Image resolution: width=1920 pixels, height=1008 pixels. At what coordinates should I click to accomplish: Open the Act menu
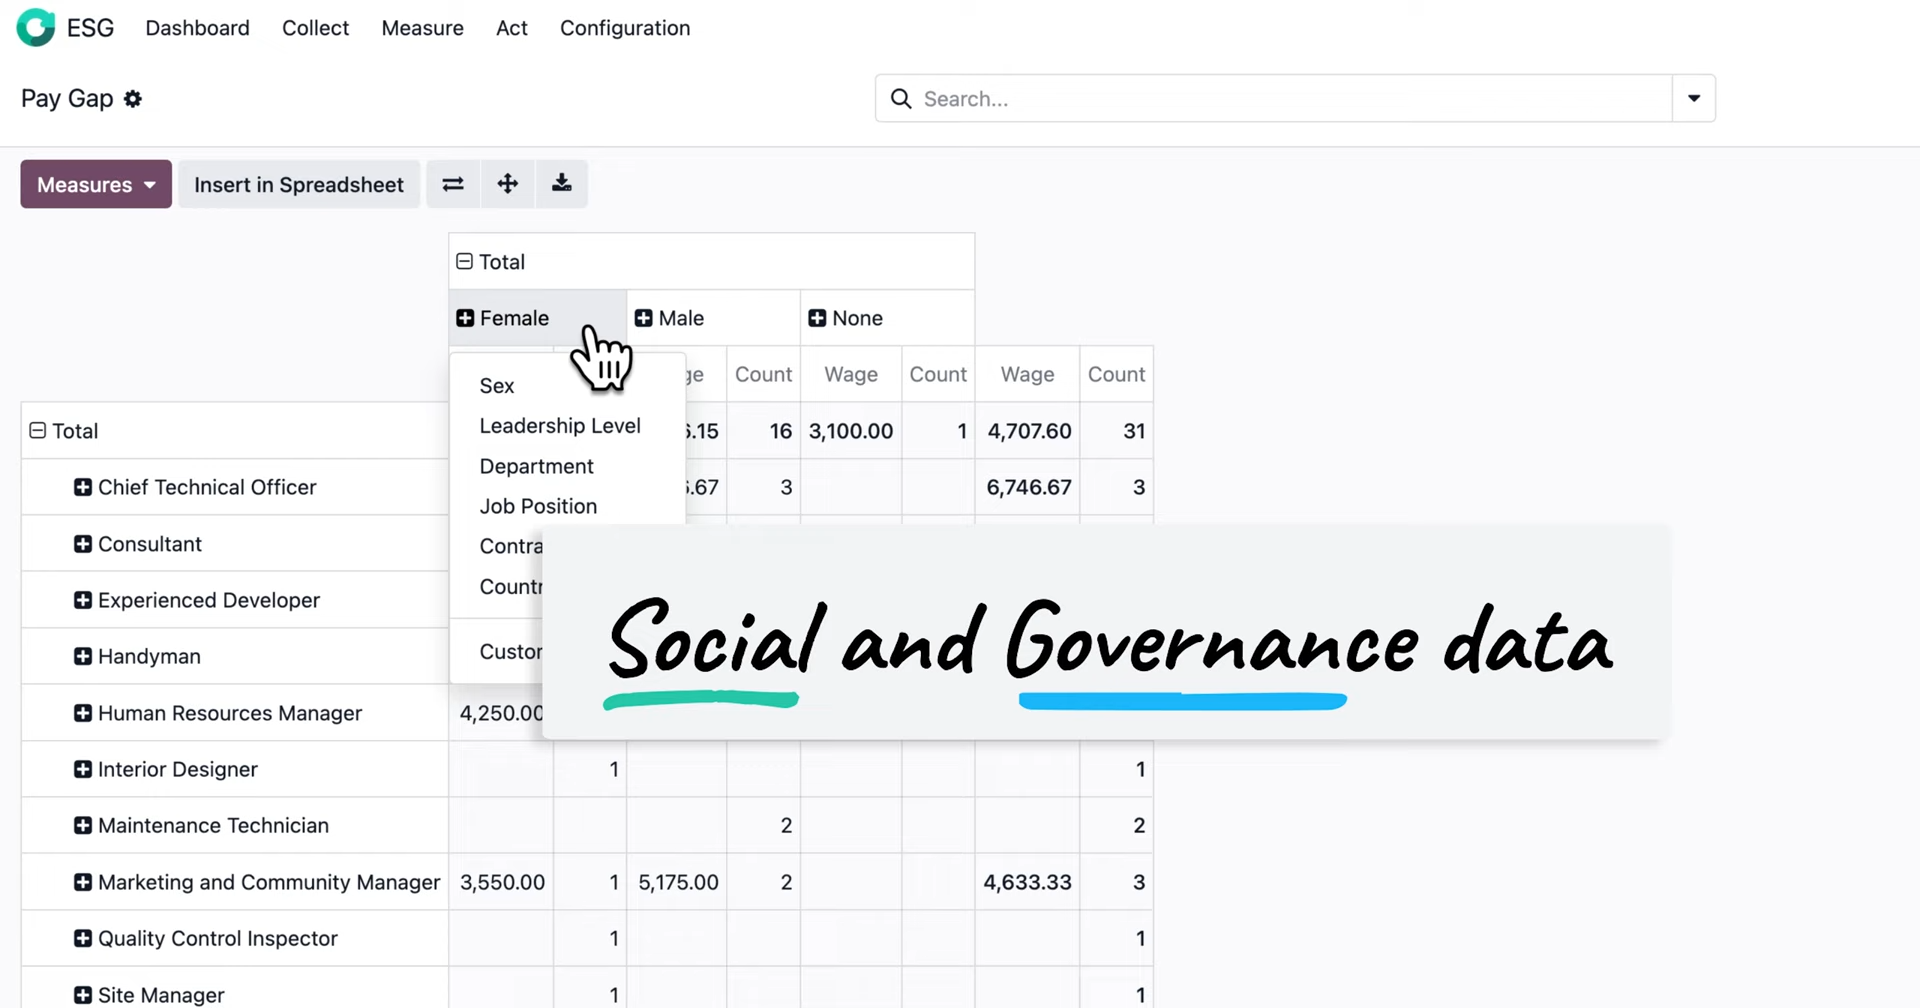(x=512, y=28)
